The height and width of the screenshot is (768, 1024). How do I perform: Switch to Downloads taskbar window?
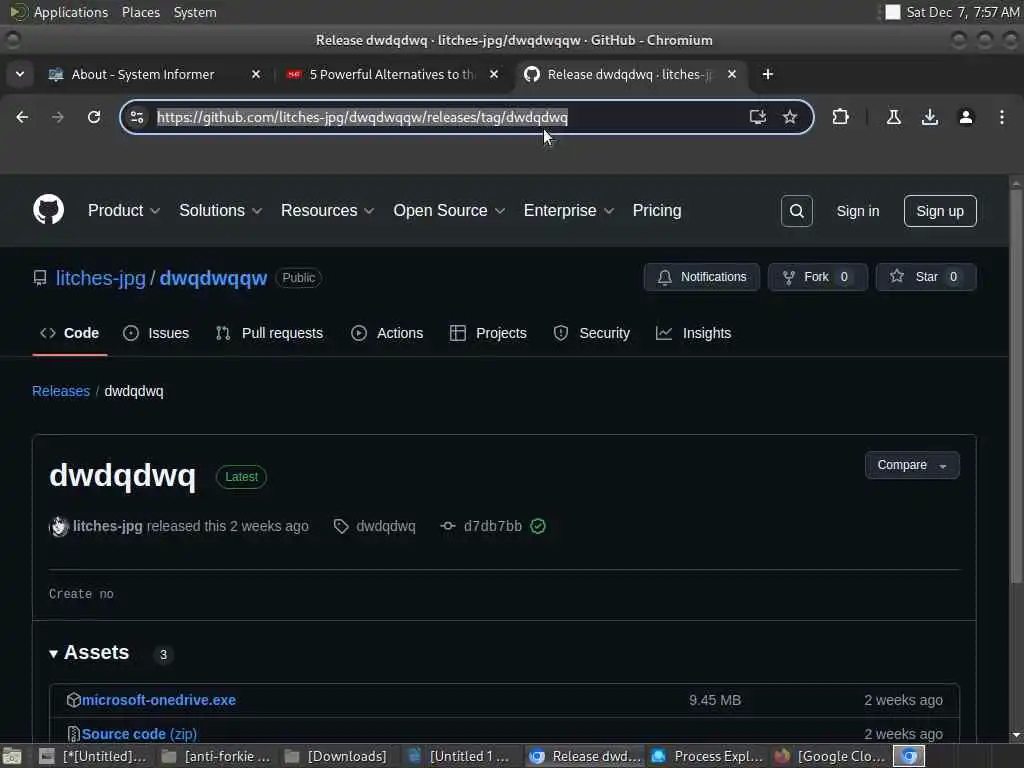coord(336,756)
